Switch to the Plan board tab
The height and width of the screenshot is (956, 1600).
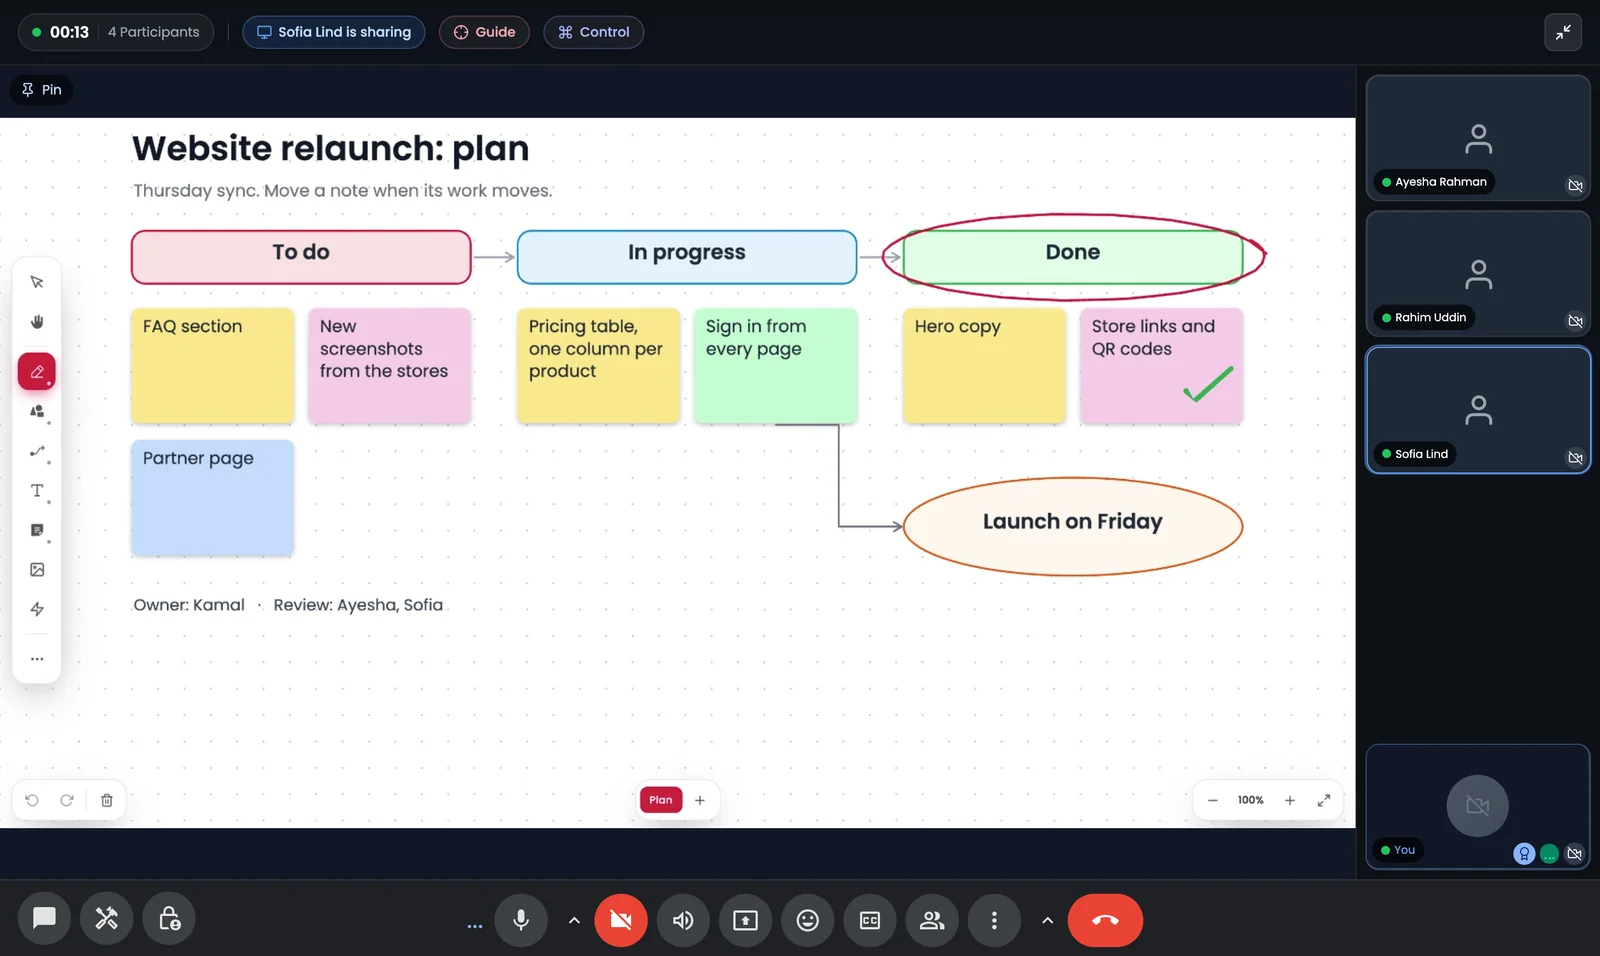click(x=661, y=800)
